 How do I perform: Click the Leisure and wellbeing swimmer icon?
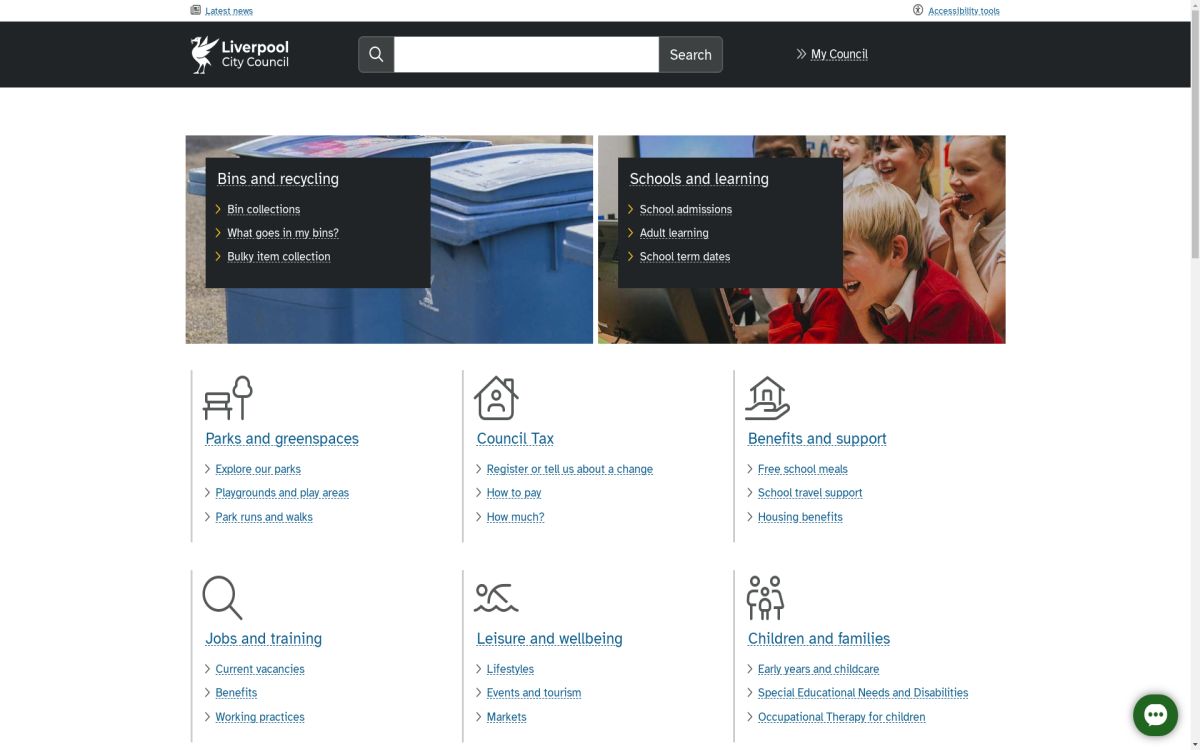click(496, 597)
